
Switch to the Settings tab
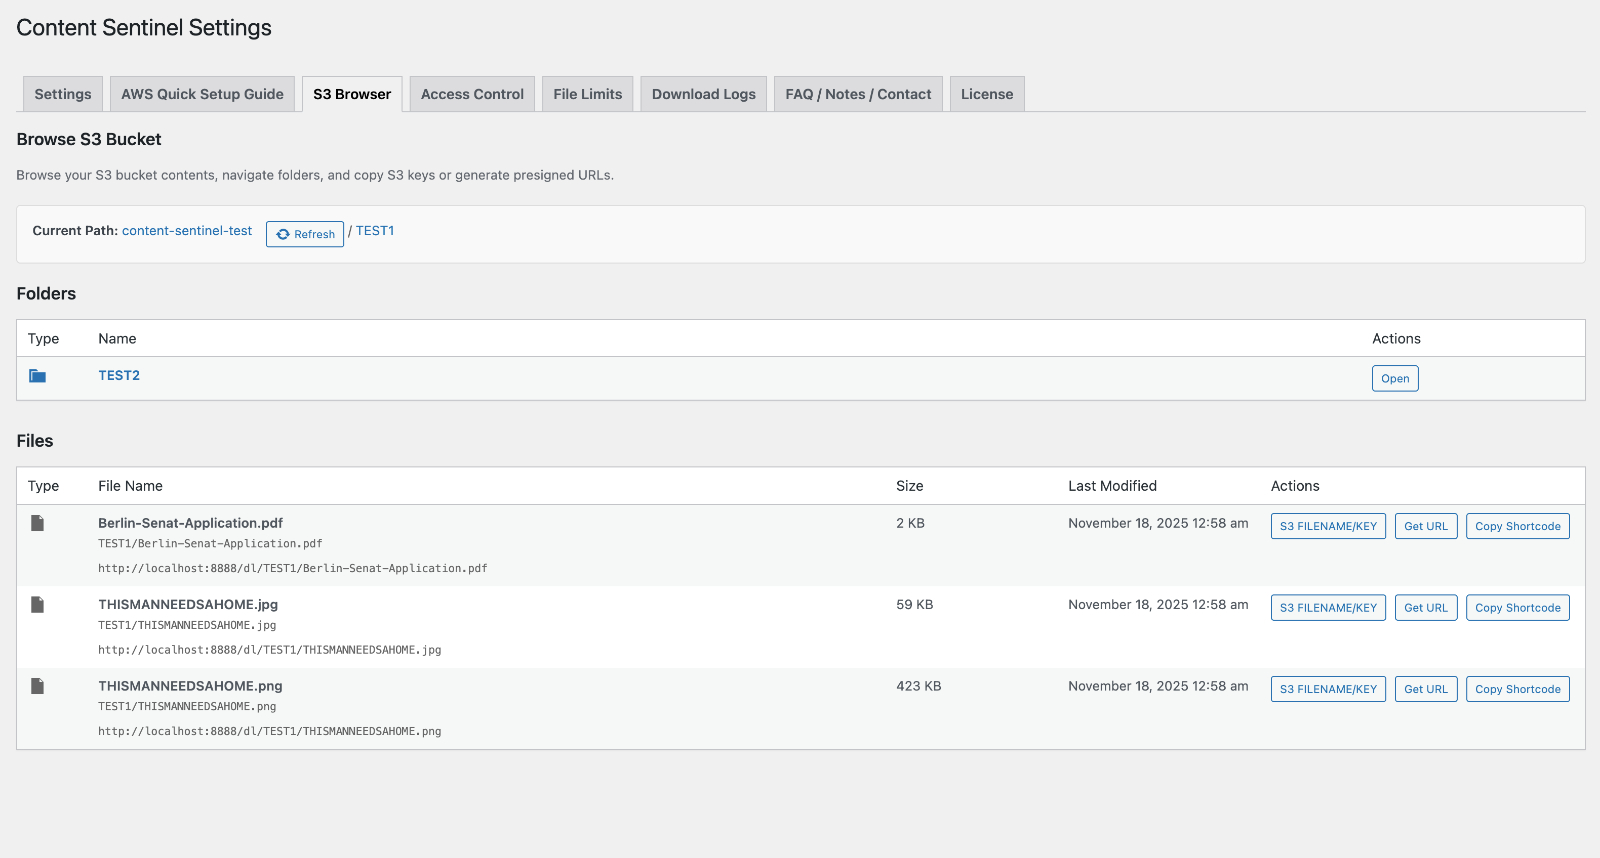pyautogui.click(x=63, y=94)
